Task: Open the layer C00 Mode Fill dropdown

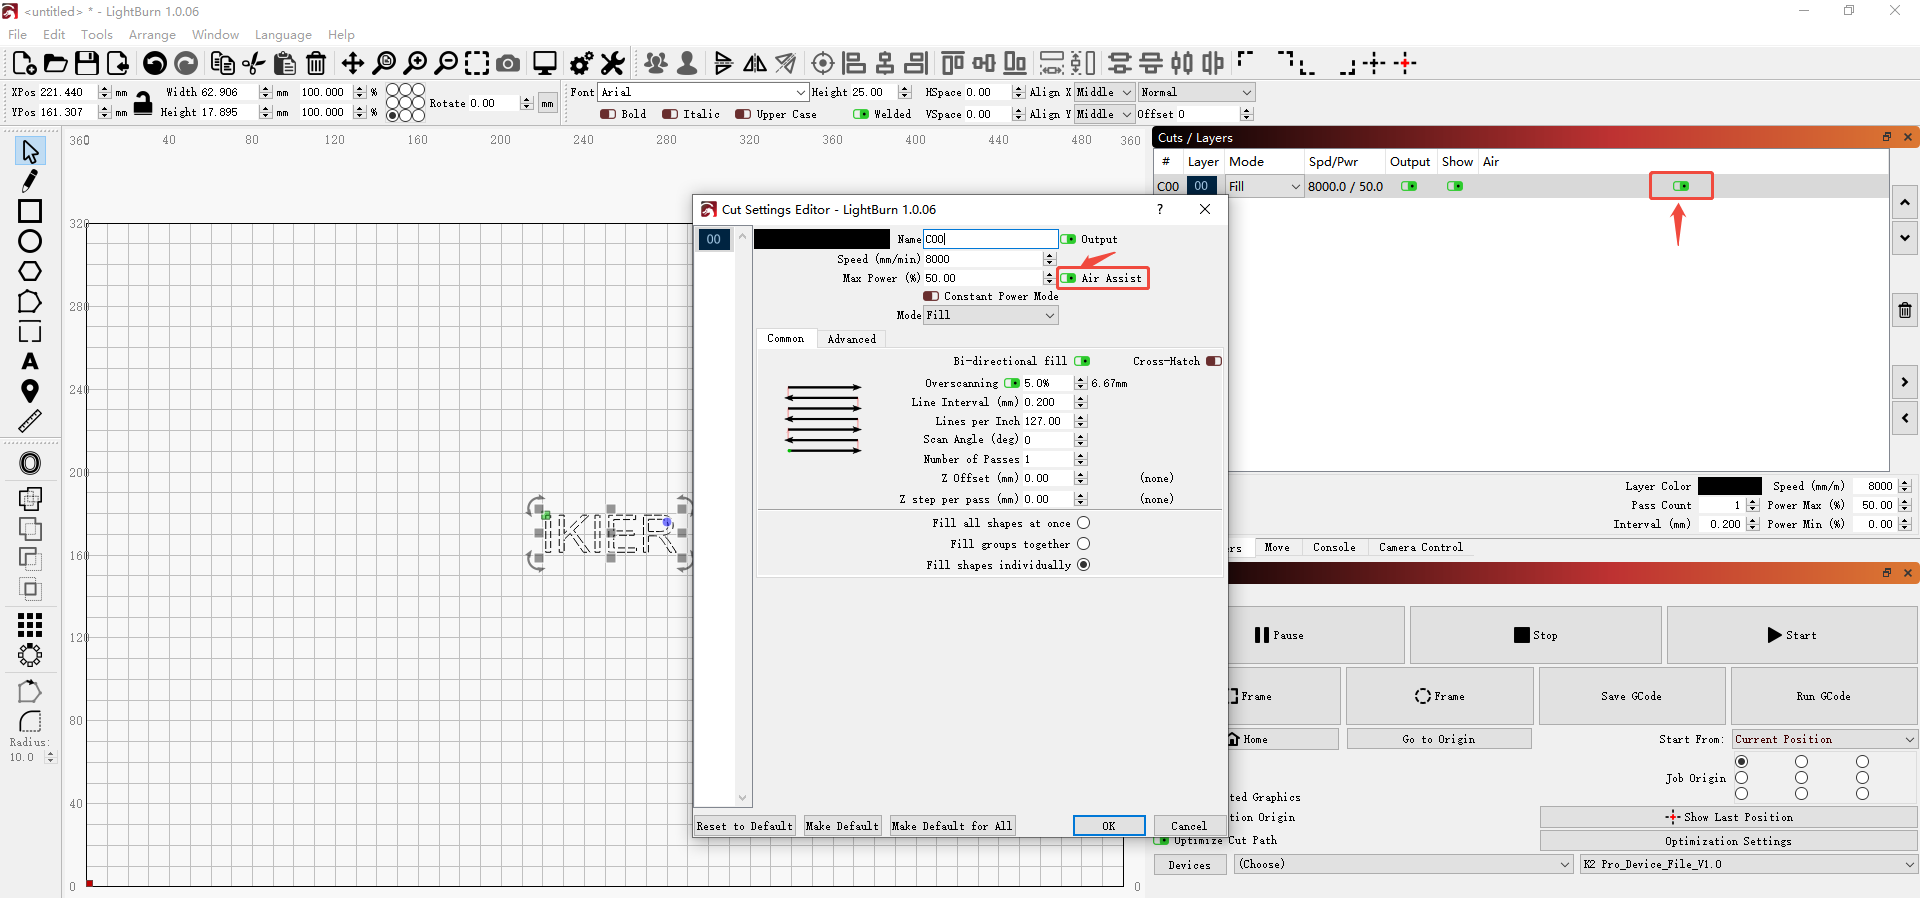Action: 1264,186
